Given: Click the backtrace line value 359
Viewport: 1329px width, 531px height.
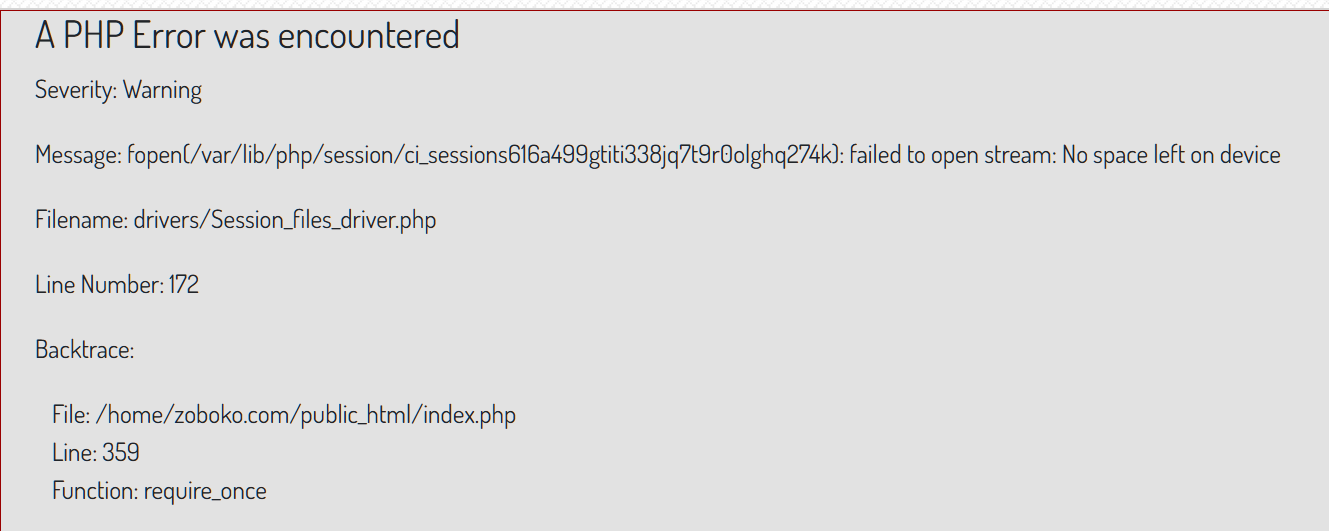Looking at the screenshot, I should 121,453.
